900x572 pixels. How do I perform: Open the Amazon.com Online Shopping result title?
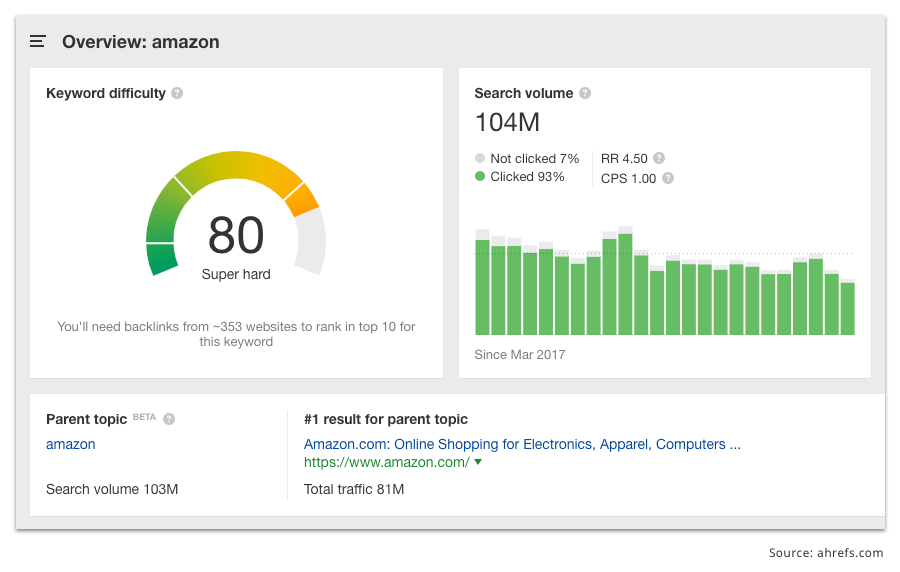click(522, 444)
